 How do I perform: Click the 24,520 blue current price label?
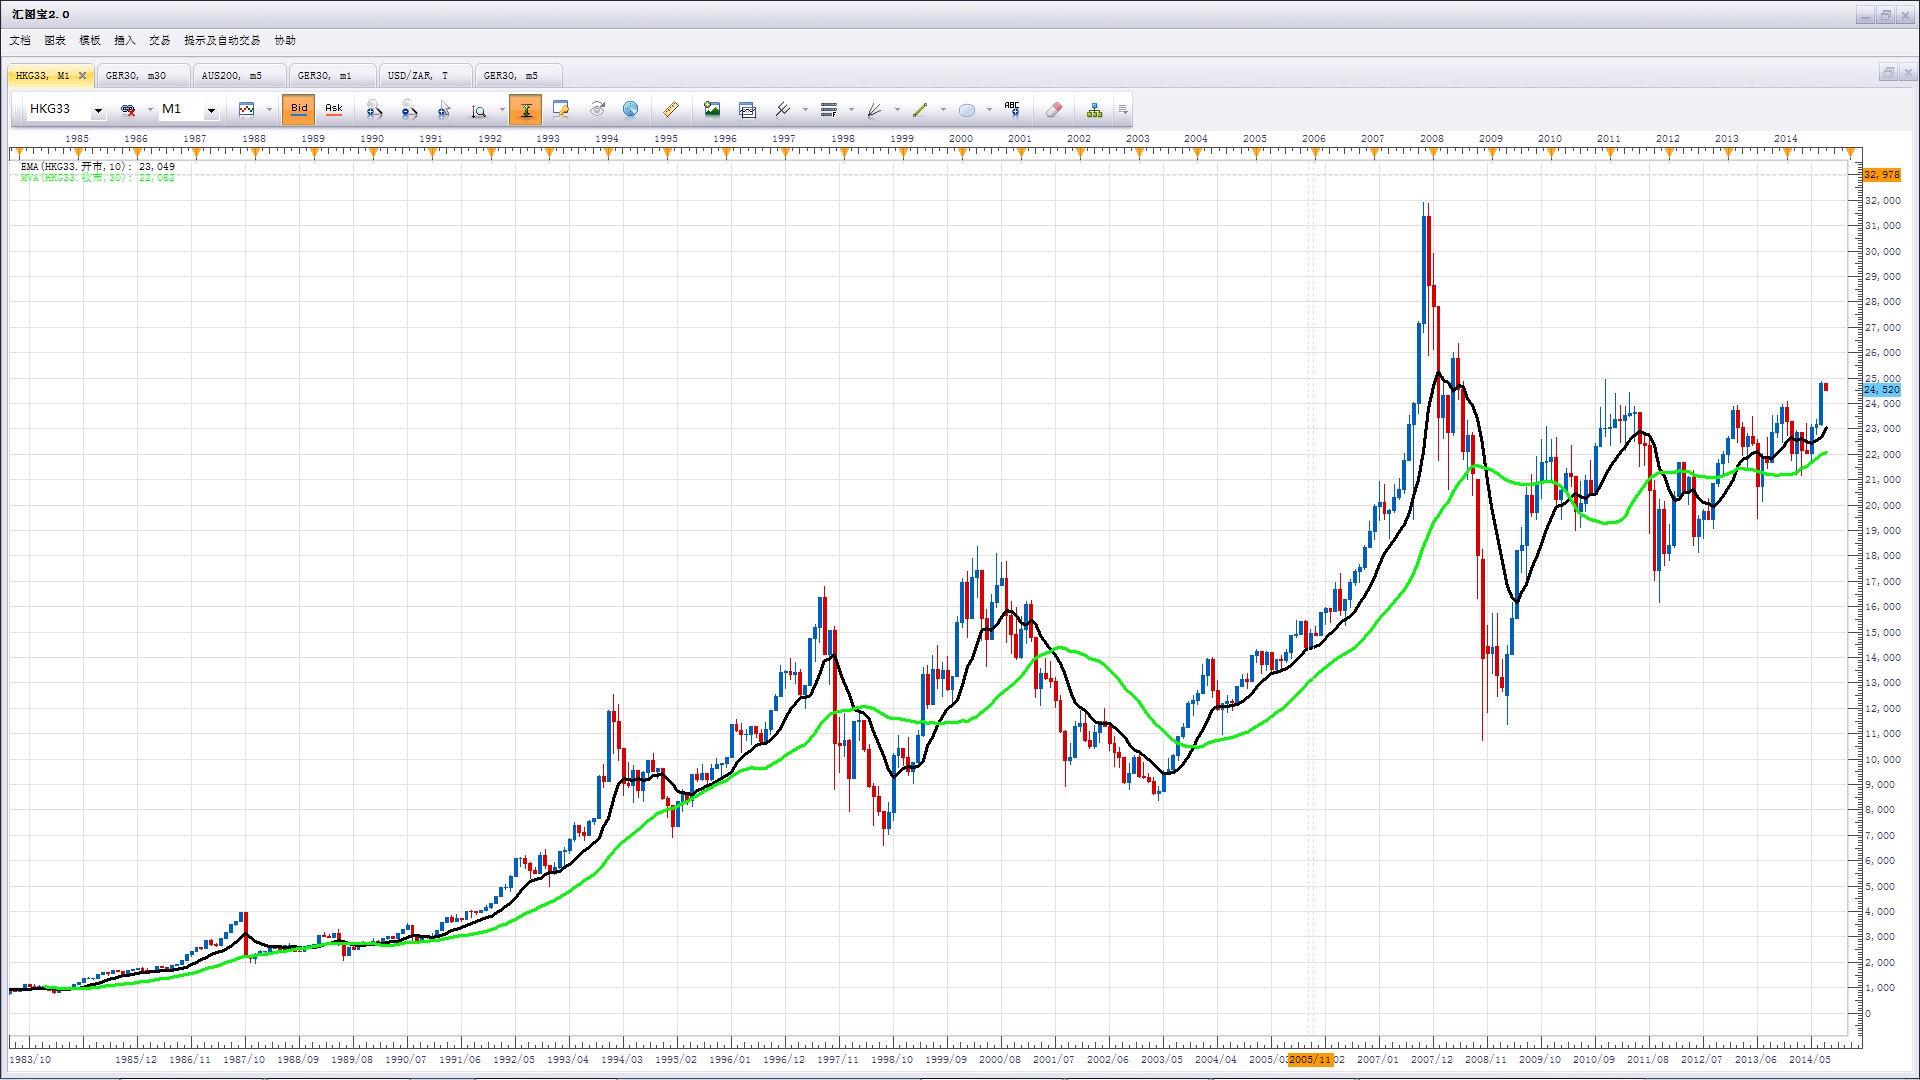1882,390
